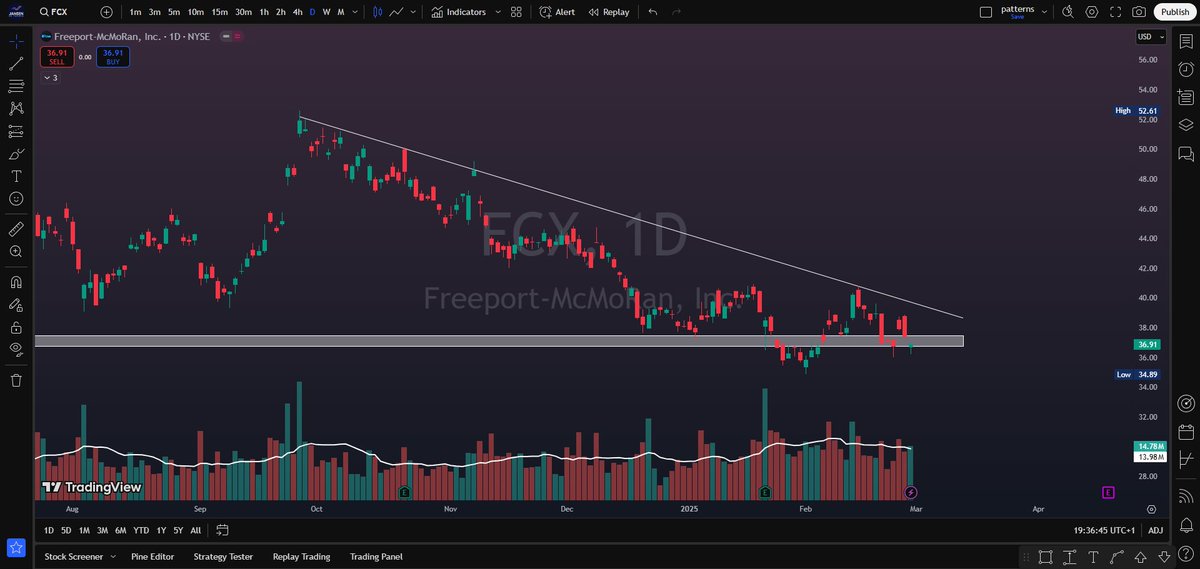Collapse the 3 indicators legend
The height and width of the screenshot is (569, 1200).
tap(50, 77)
